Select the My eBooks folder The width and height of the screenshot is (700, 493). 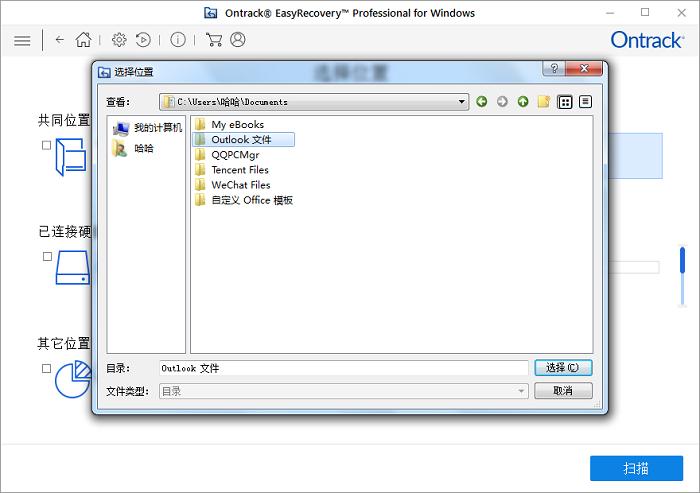tap(229, 125)
